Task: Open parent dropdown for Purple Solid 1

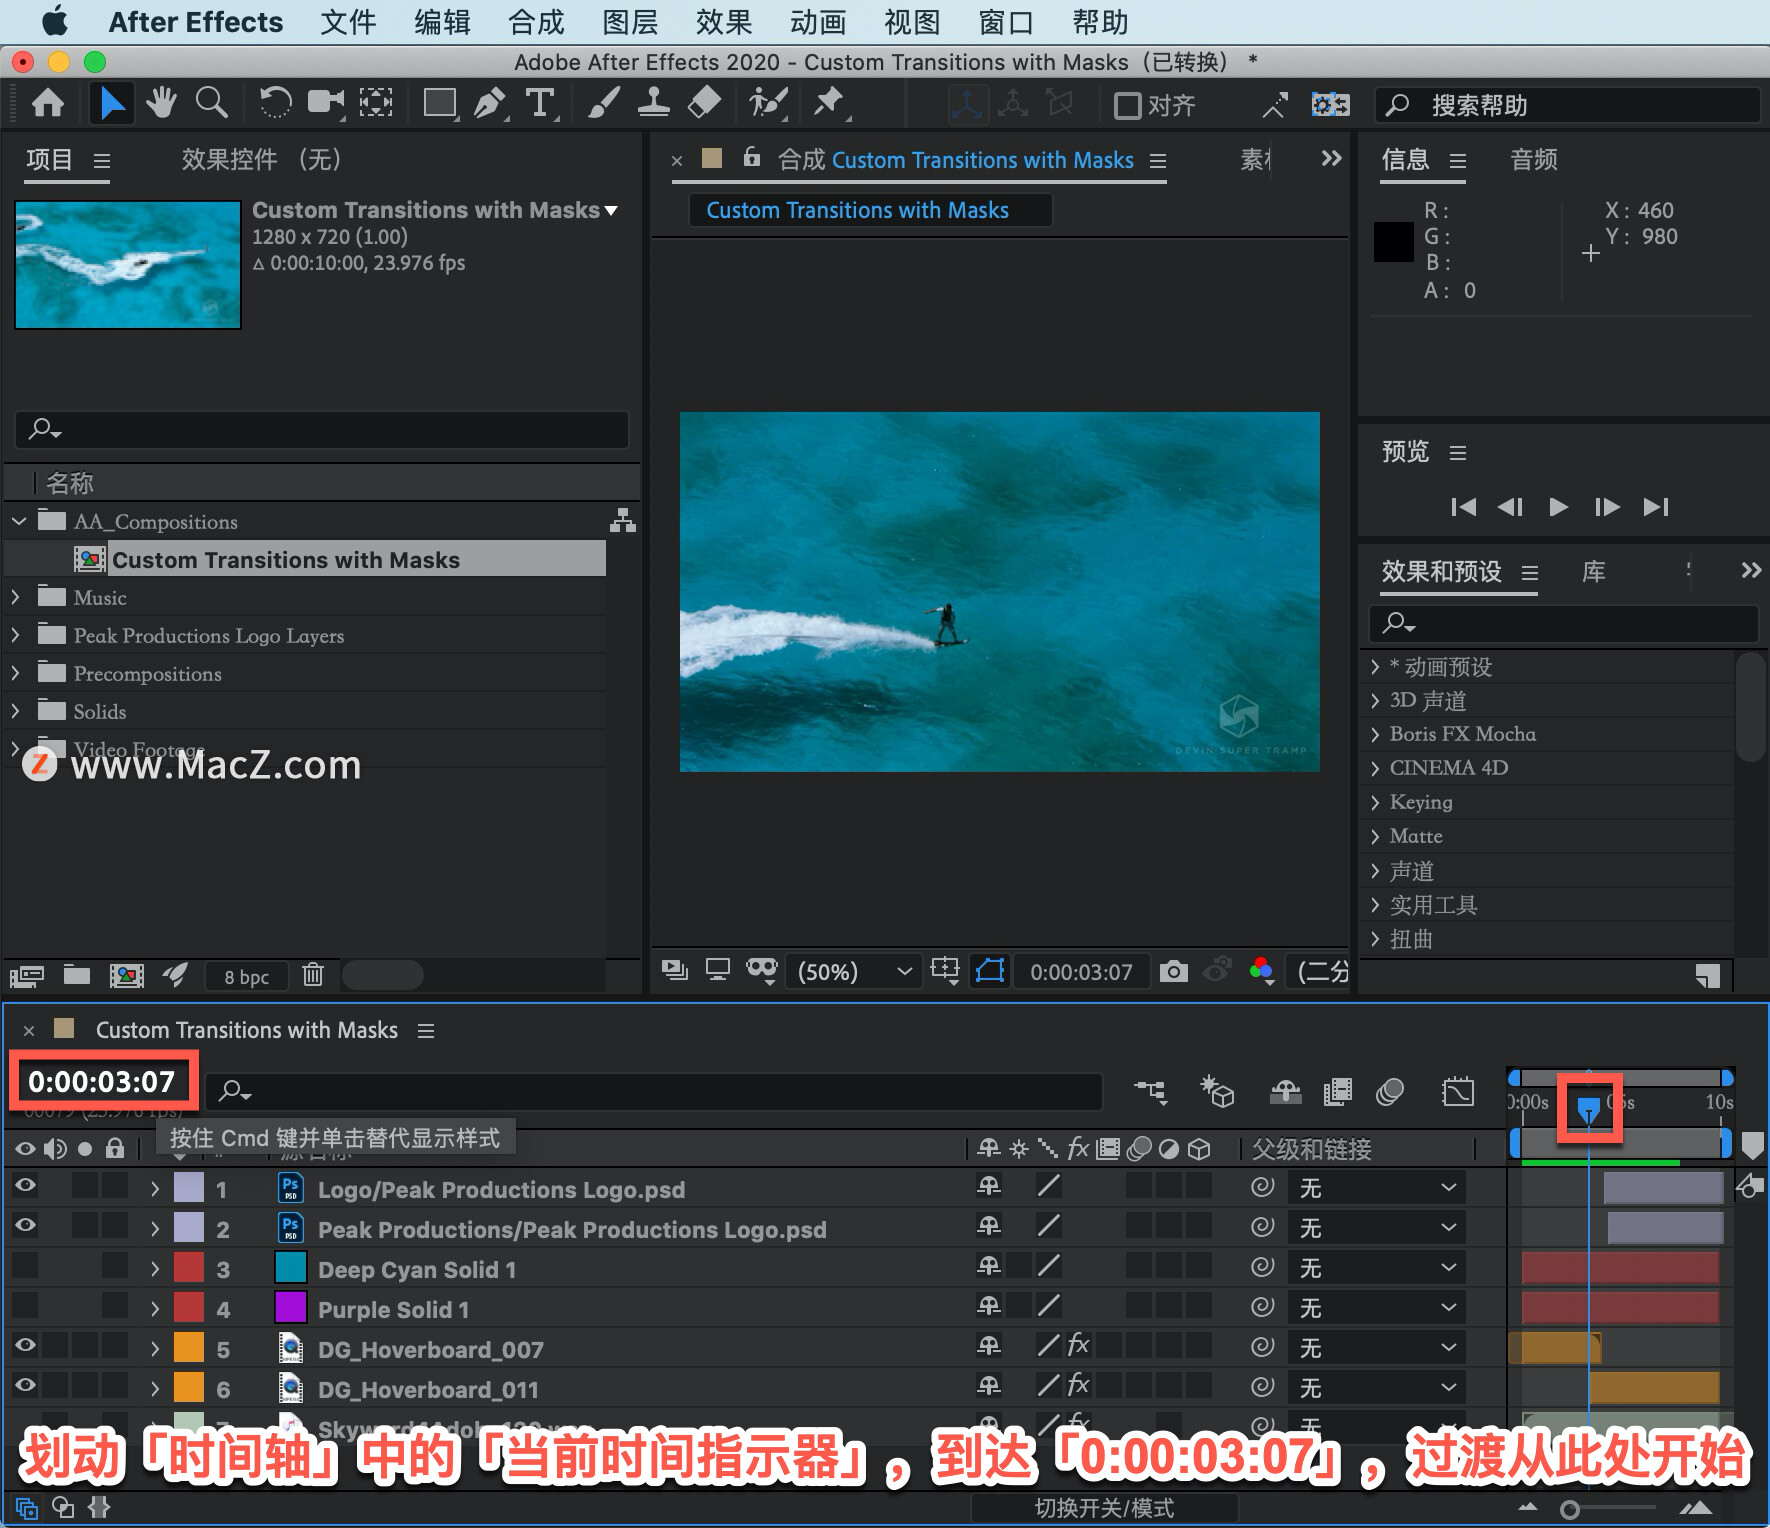Action: coord(1377,1308)
